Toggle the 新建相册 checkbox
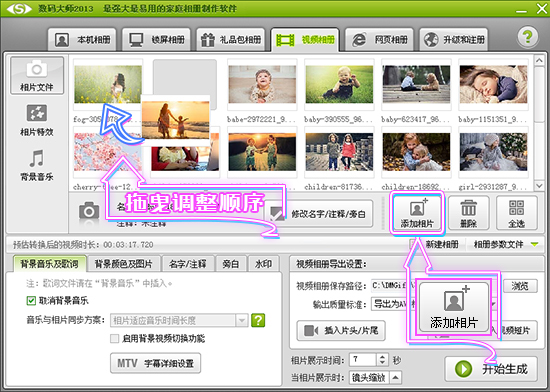550x392 pixels. (414, 244)
